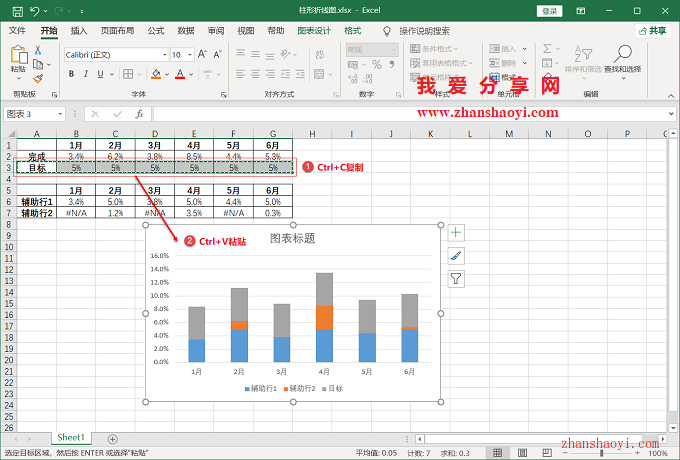This screenshot has width=680, height=460.
Task: Click the Borders icon
Action: coord(128,74)
